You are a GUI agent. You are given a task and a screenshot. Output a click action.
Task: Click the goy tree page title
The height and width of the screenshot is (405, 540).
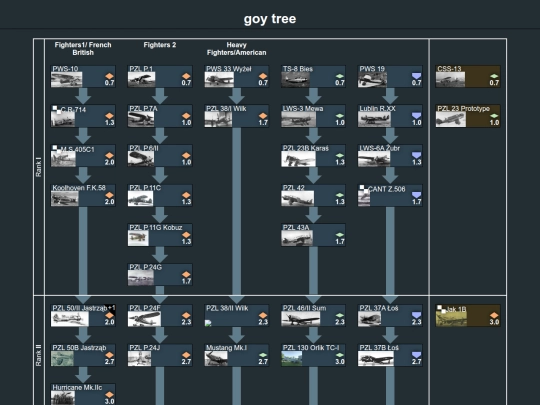(x=270, y=19)
